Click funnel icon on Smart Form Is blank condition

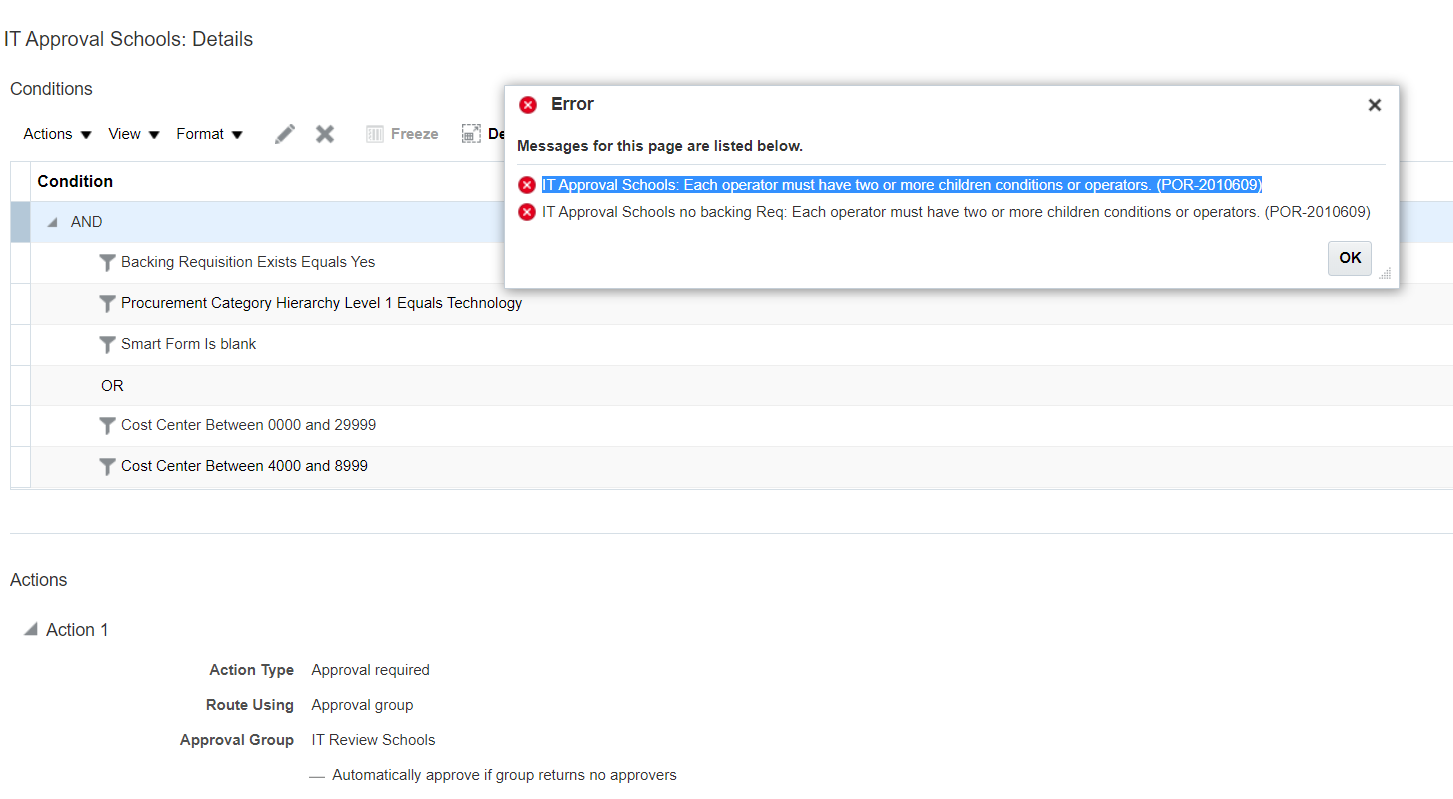point(107,344)
